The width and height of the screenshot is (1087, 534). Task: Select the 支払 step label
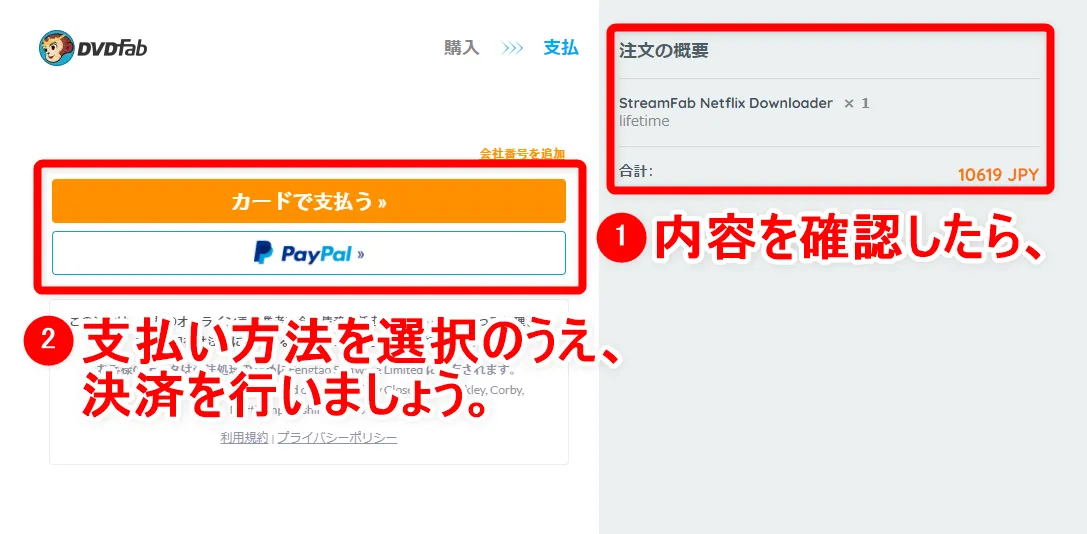point(561,48)
